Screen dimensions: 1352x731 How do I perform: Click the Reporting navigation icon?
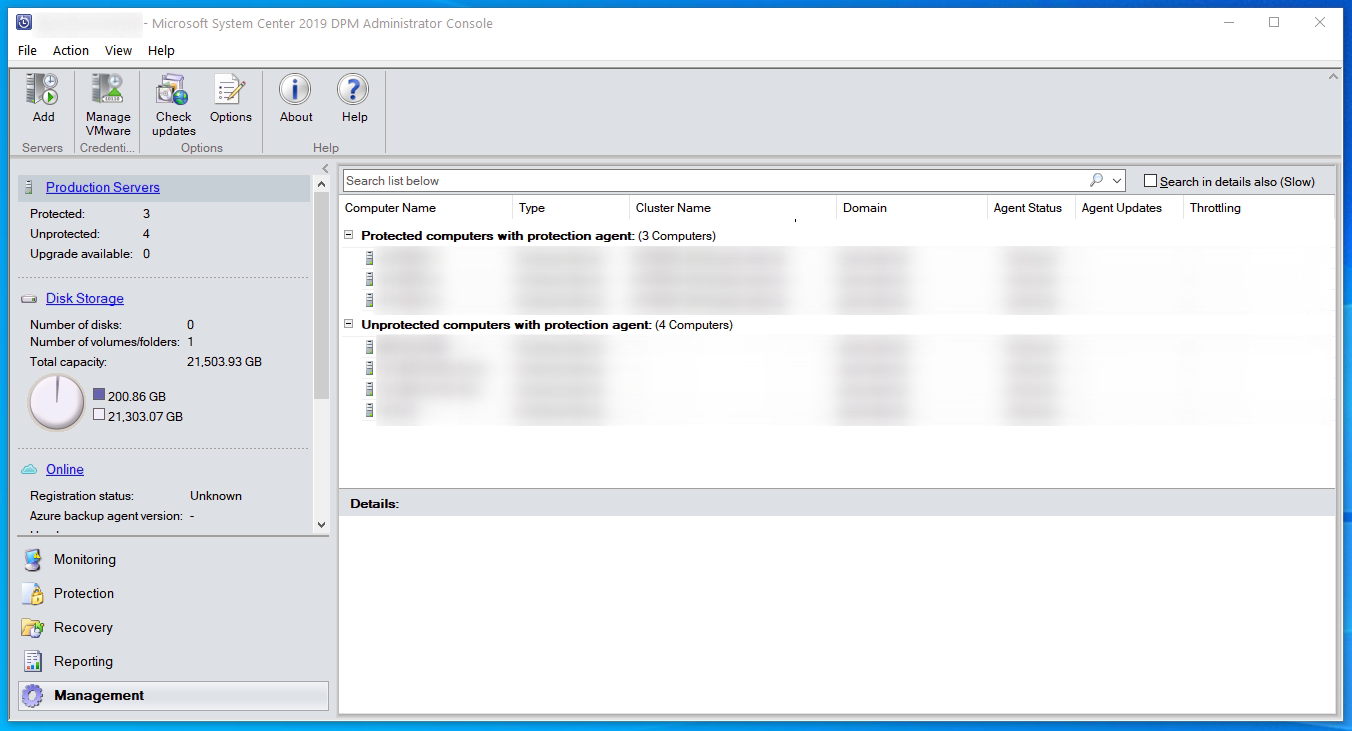[33, 662]
